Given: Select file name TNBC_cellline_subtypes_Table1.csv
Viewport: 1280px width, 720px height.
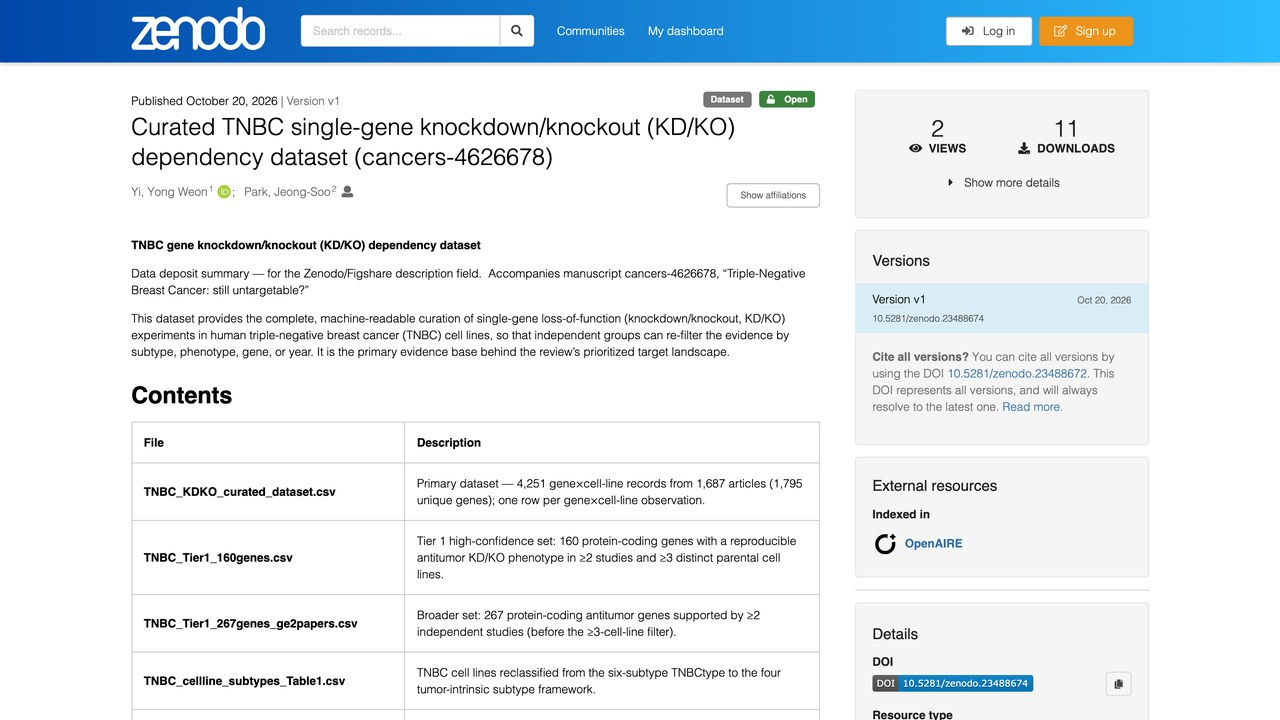Looking at the screenshot, I should click(x=245, y=681).
